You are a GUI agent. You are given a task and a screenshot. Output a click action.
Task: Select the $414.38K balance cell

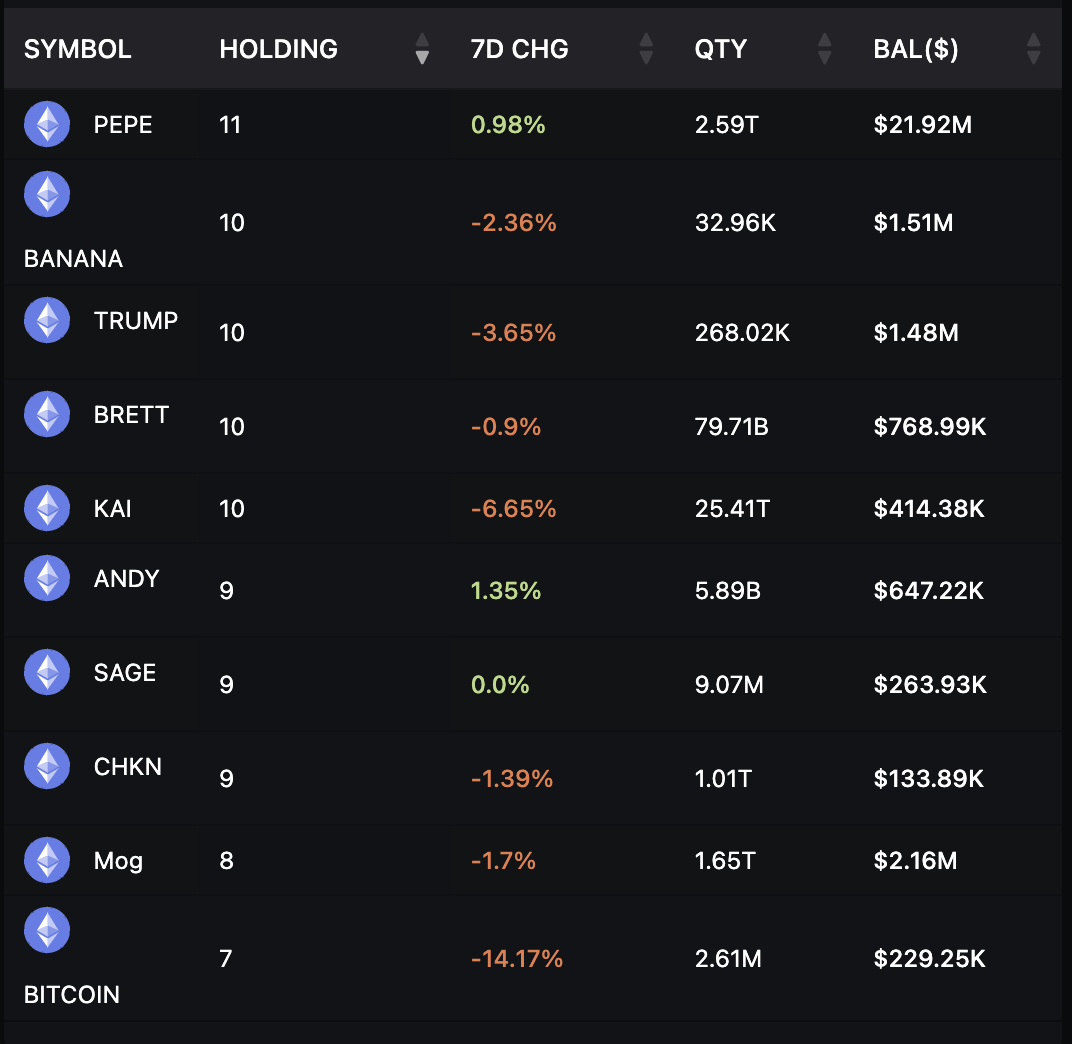pyautogui.click(x=929, y=509)
